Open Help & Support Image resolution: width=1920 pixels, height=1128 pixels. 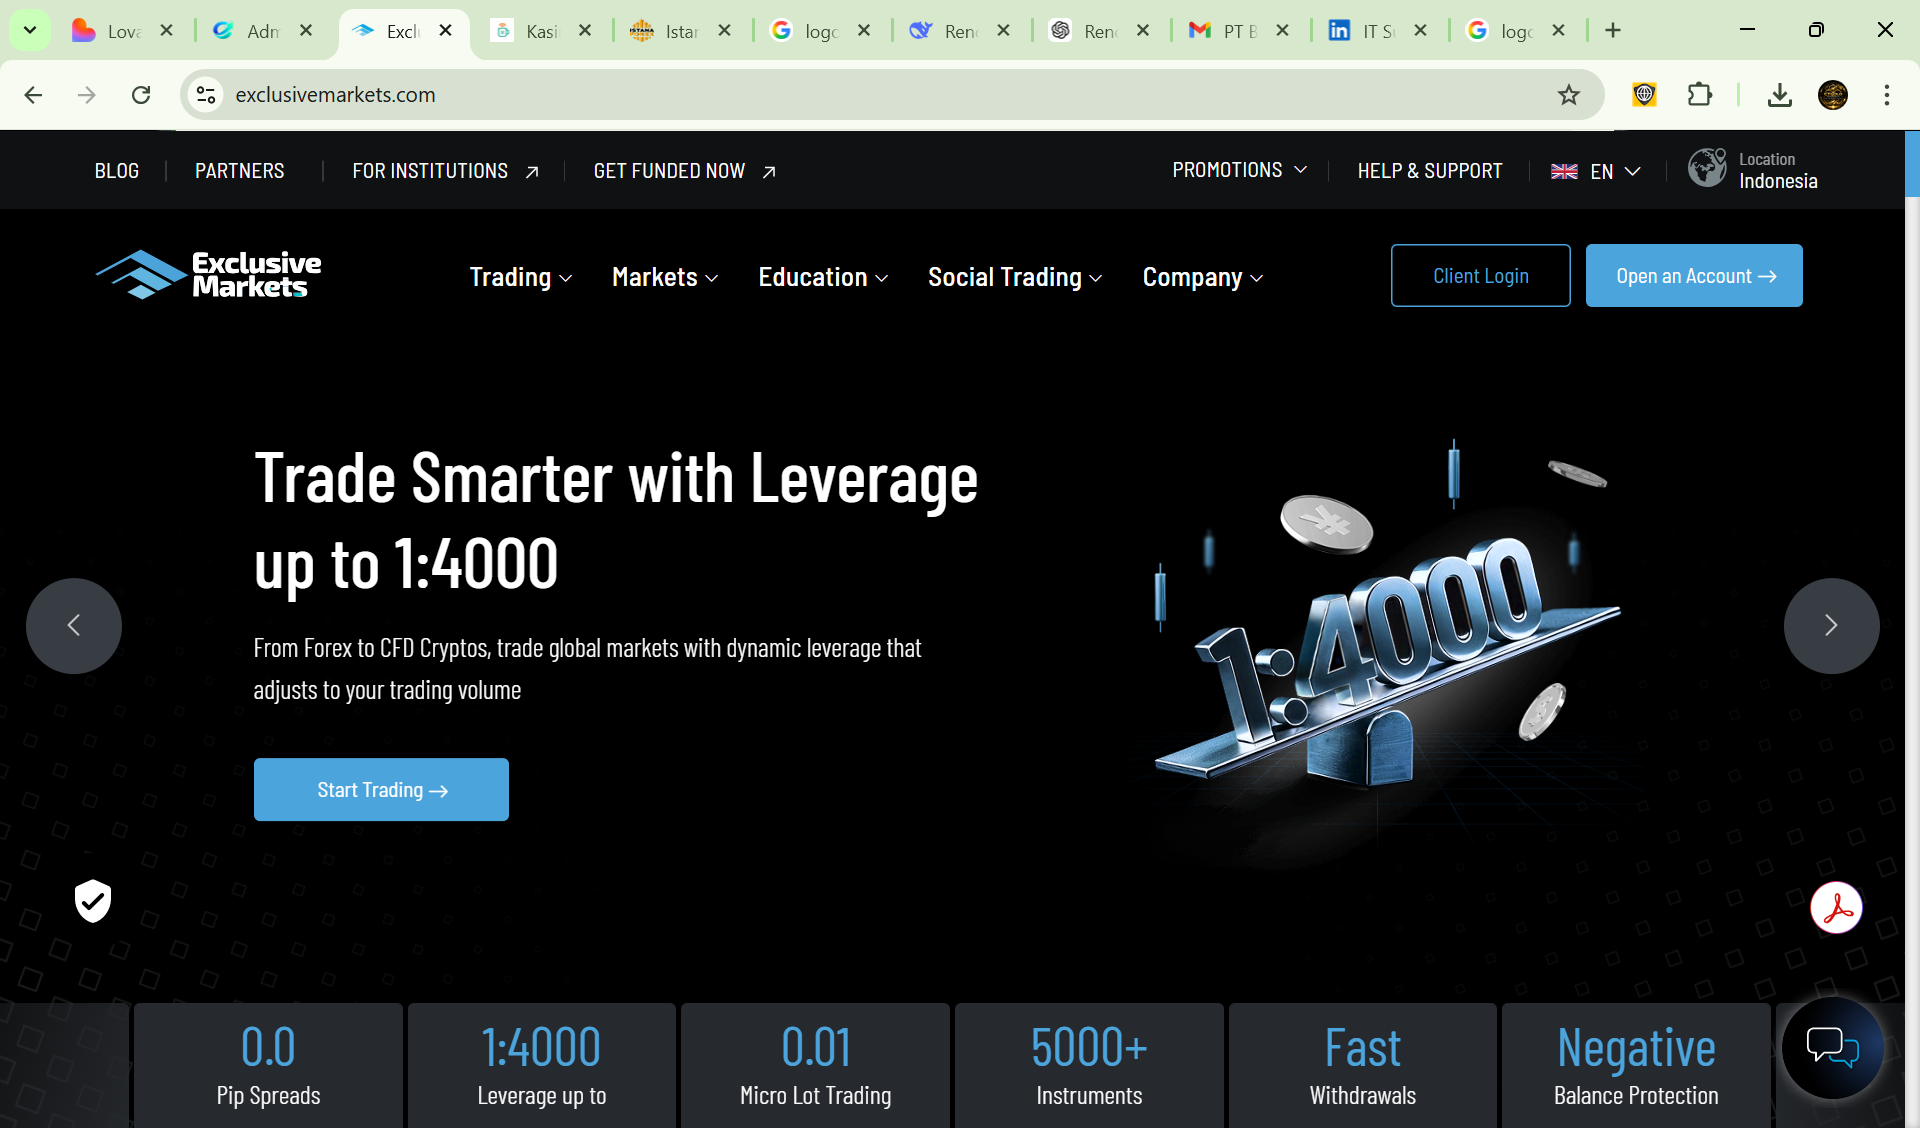pos(1430,171)
